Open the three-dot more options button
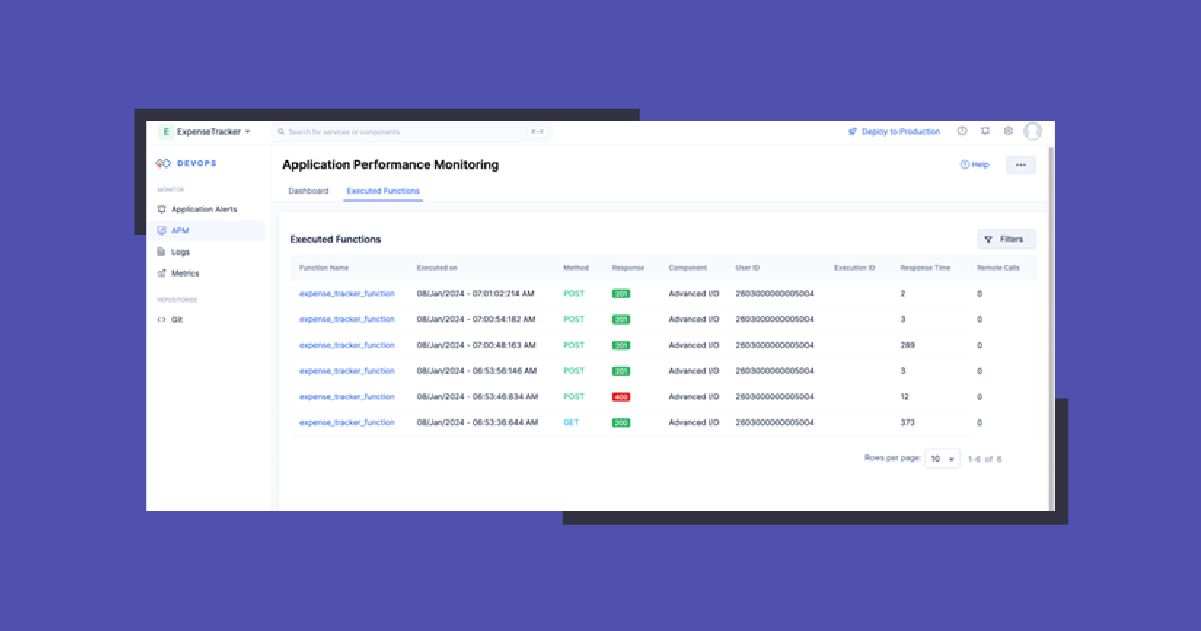This screenshot has height=631, width=1201. (x=1021, y=165)
